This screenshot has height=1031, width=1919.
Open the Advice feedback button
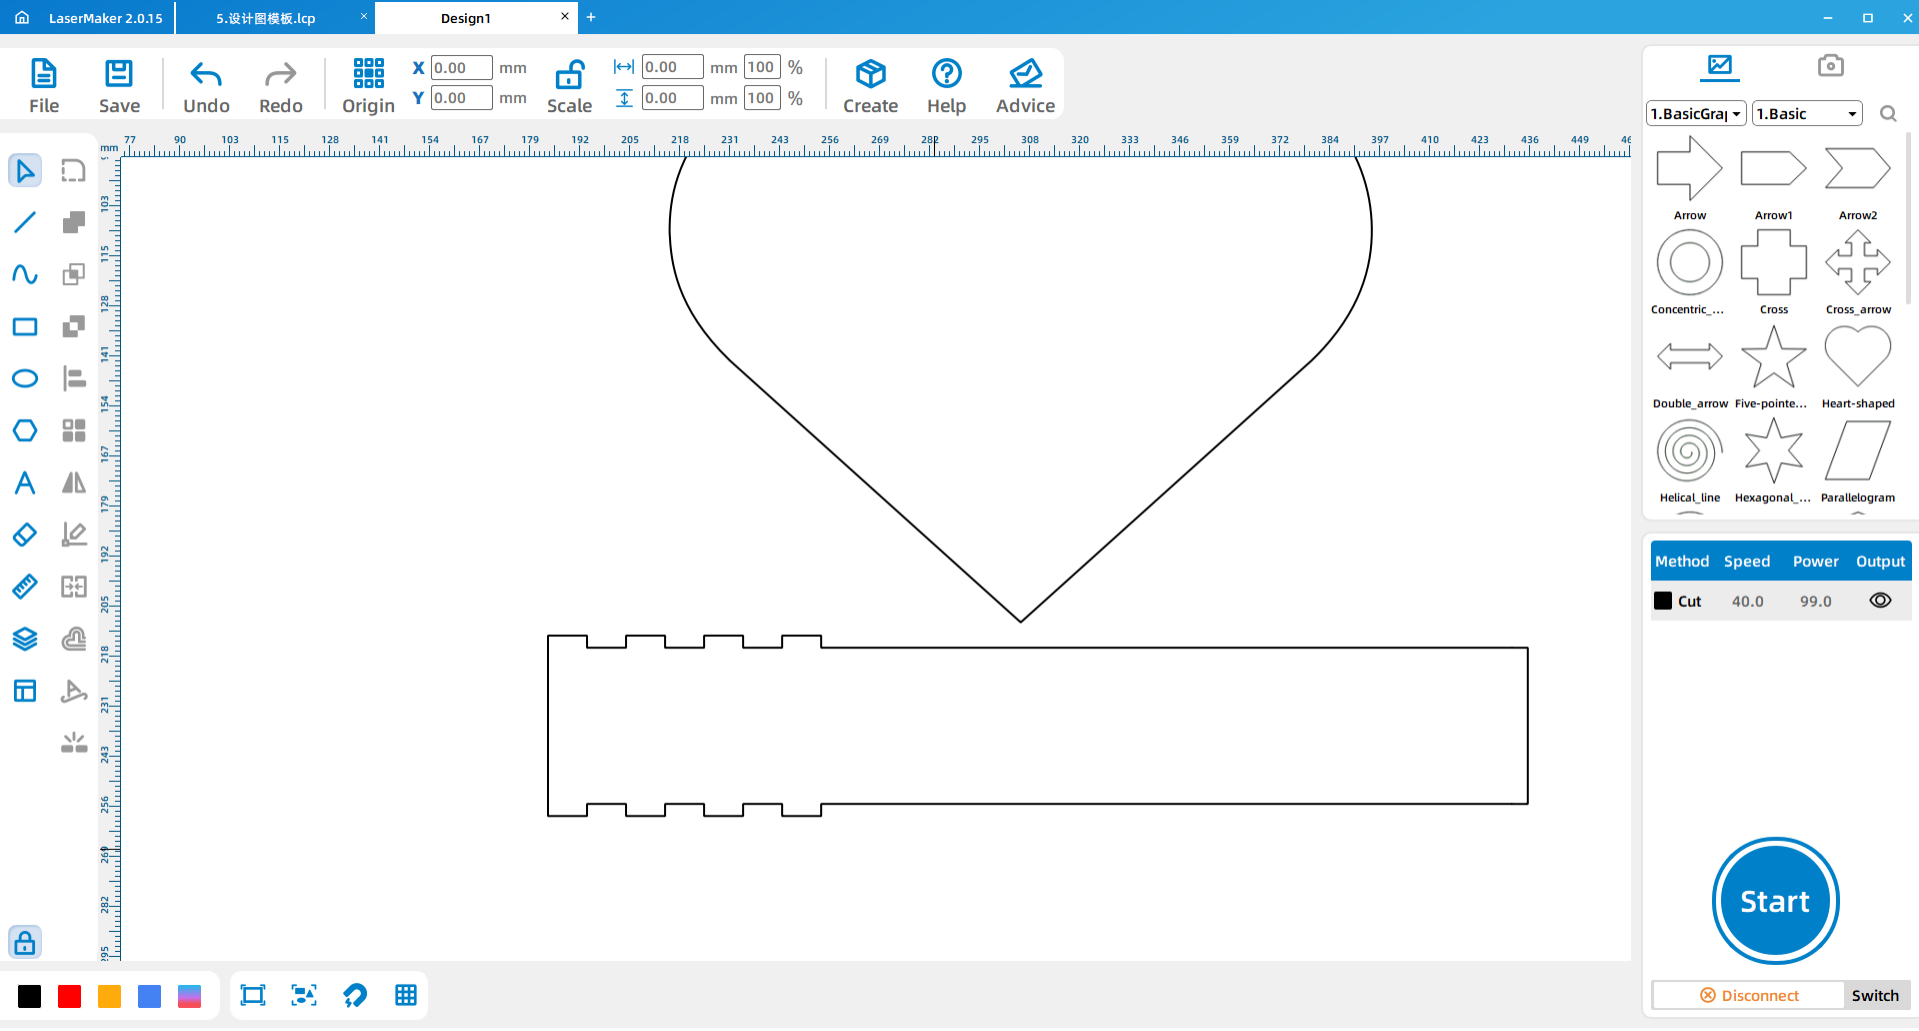pyautogui.click(x=1025, y=86)
